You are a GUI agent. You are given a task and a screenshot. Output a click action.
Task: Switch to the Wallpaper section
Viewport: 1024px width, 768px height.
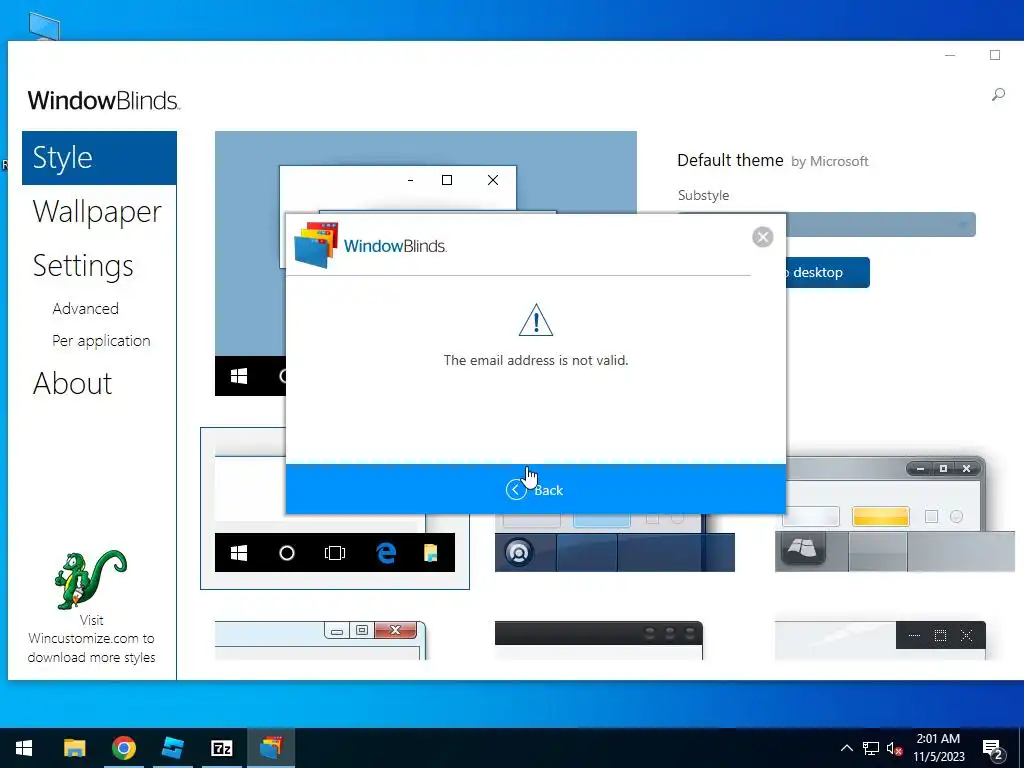pos(97,212)
